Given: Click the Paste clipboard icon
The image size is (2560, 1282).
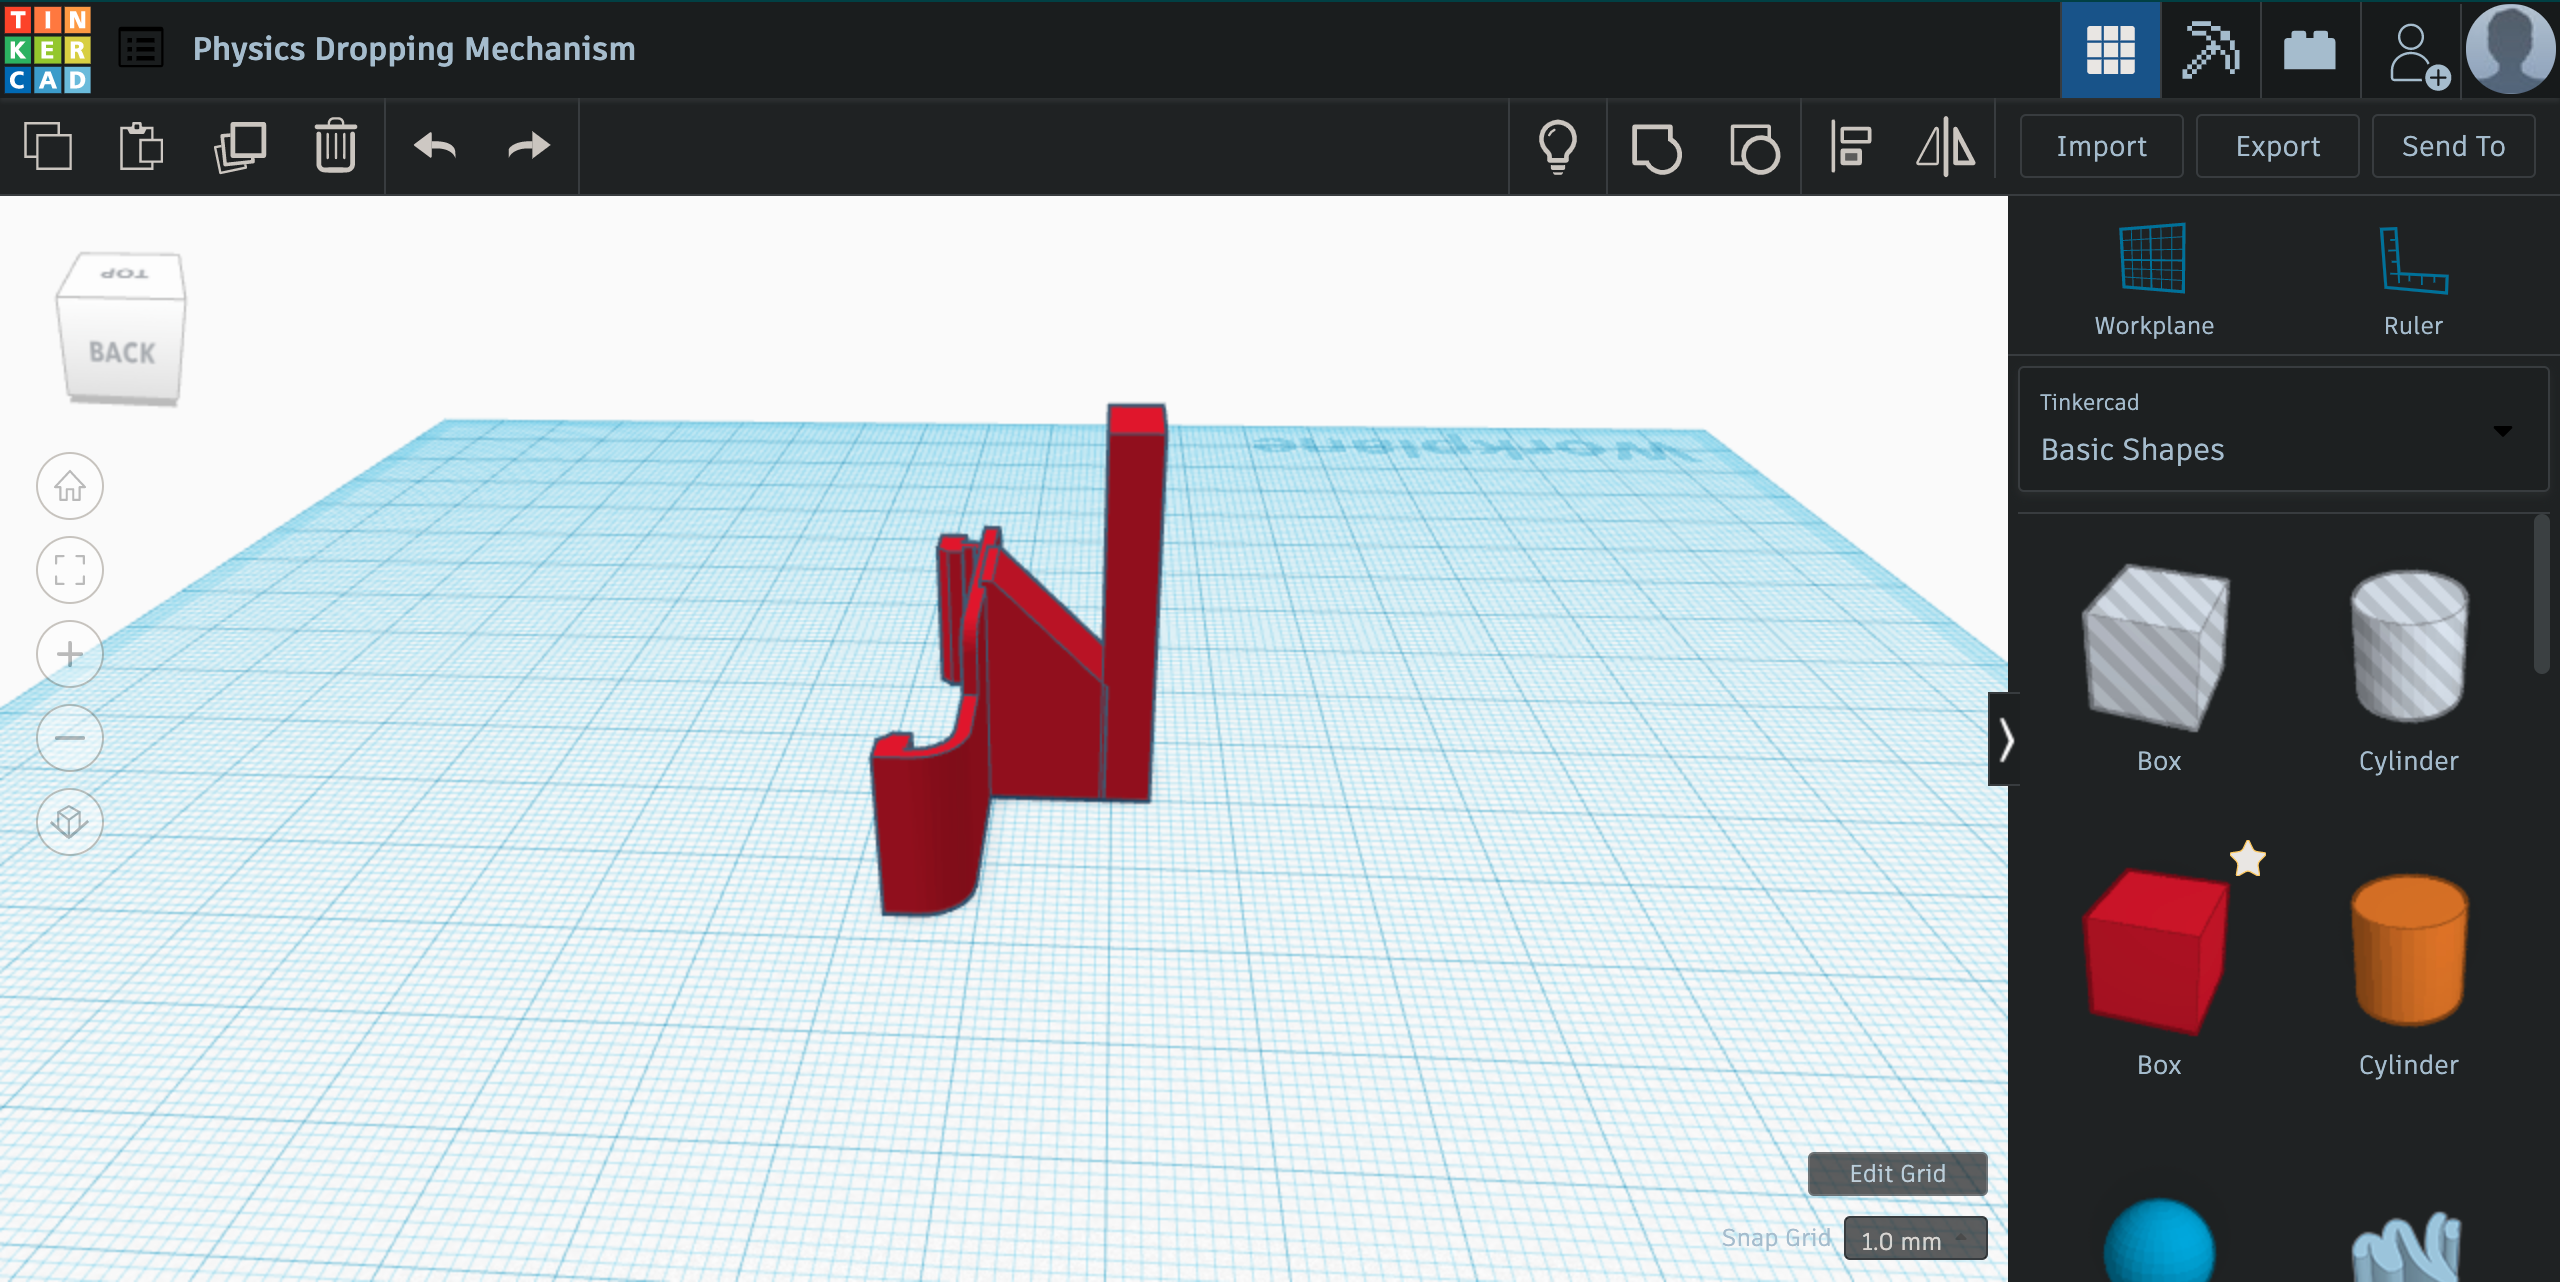Looking at the screenshot, I should [141, 147].
